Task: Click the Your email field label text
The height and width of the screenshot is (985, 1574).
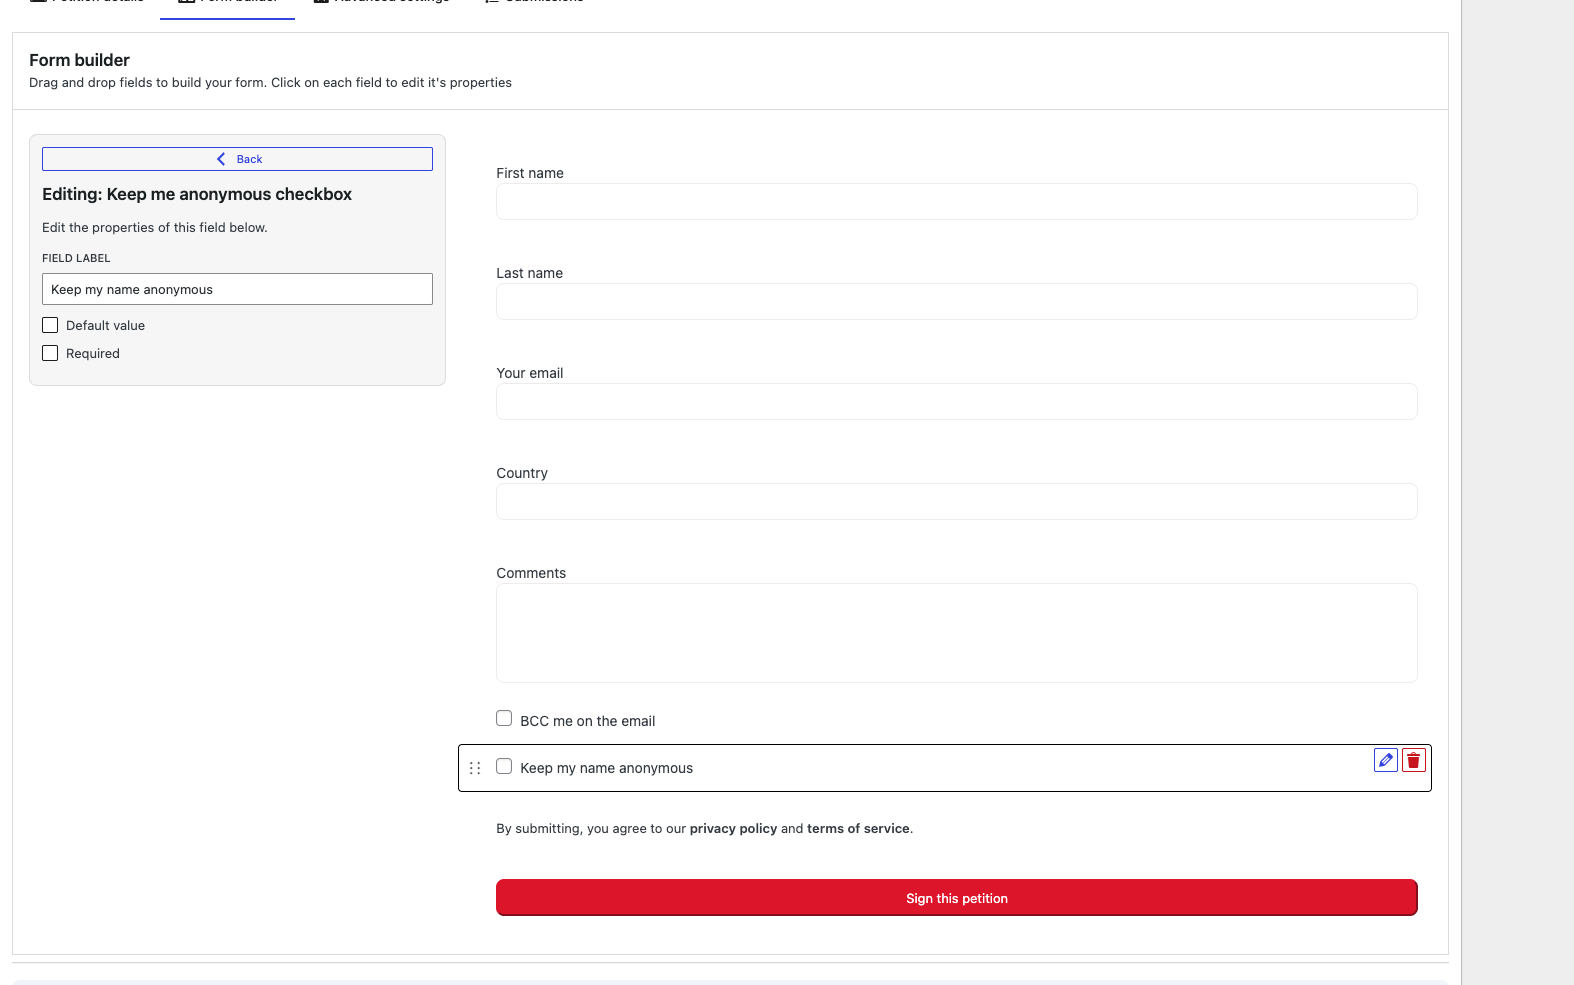Action: click(x=530, y=373)
